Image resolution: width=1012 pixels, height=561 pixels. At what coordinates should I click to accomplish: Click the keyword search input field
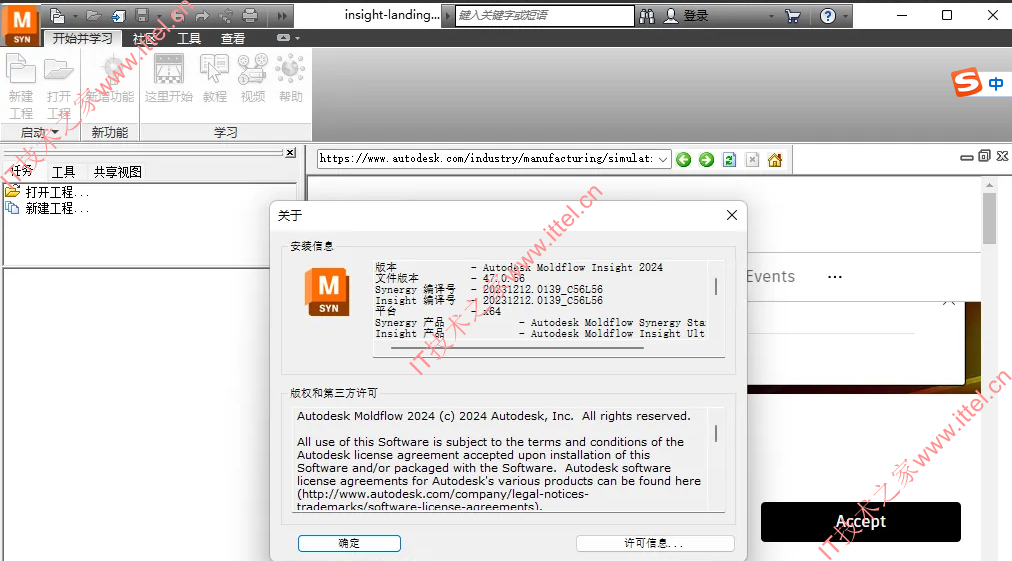[x=545, y=15]
